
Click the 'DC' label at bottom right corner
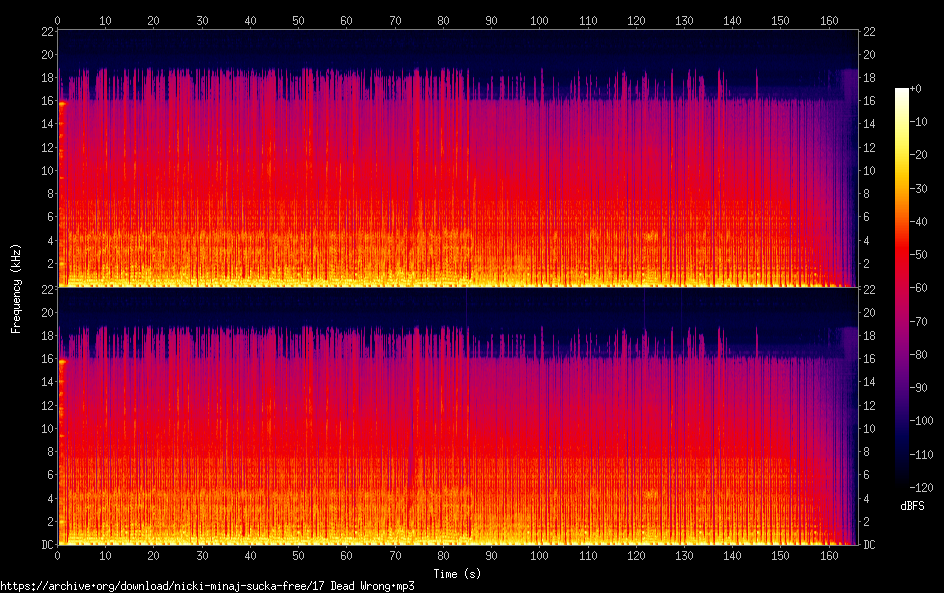(x=869, y=545)
